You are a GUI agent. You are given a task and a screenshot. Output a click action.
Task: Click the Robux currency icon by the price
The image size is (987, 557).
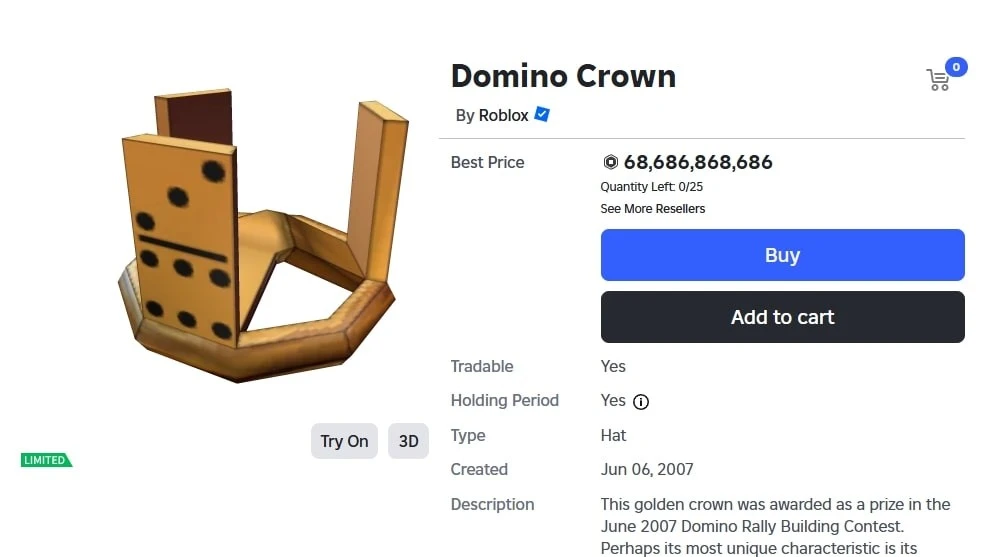pos(610,162)
